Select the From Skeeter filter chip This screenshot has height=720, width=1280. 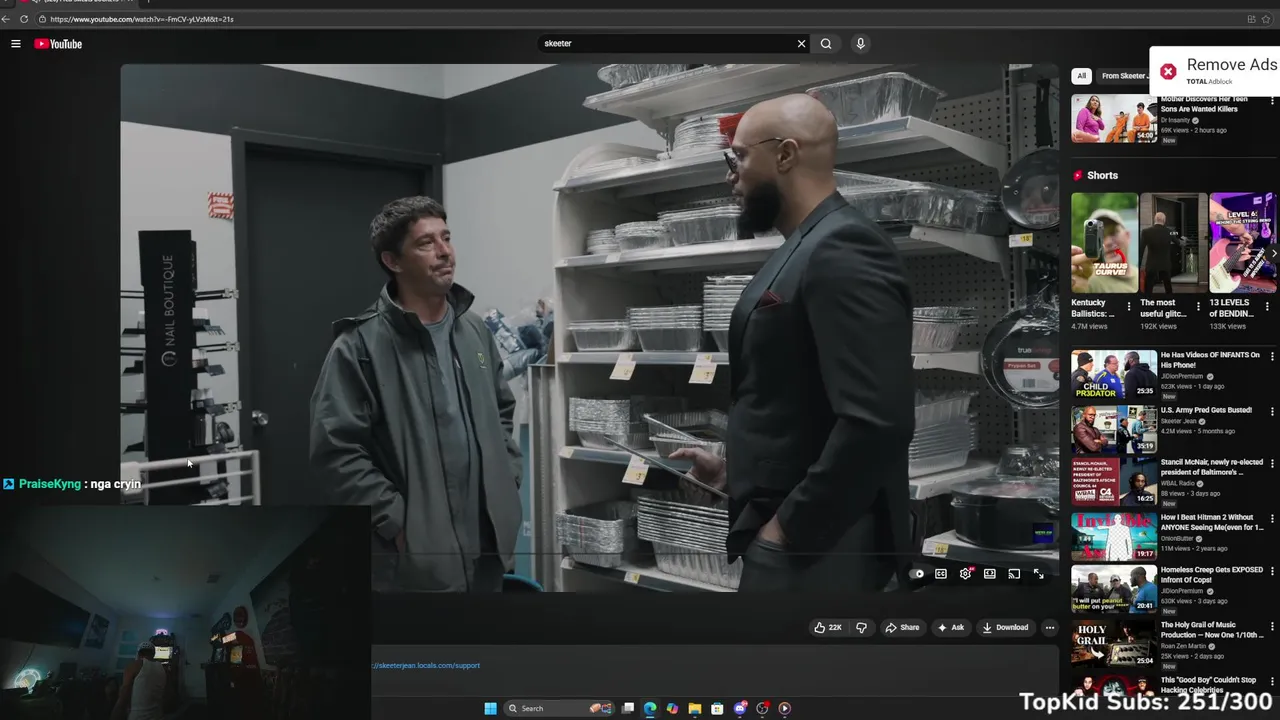[1123, 76]
